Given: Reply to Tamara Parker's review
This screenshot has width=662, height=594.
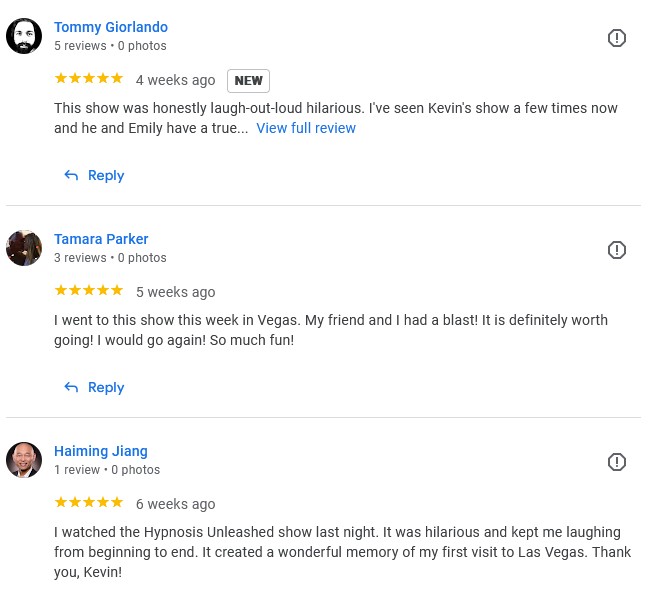Looking at the screenshot, I should [94, 387].
